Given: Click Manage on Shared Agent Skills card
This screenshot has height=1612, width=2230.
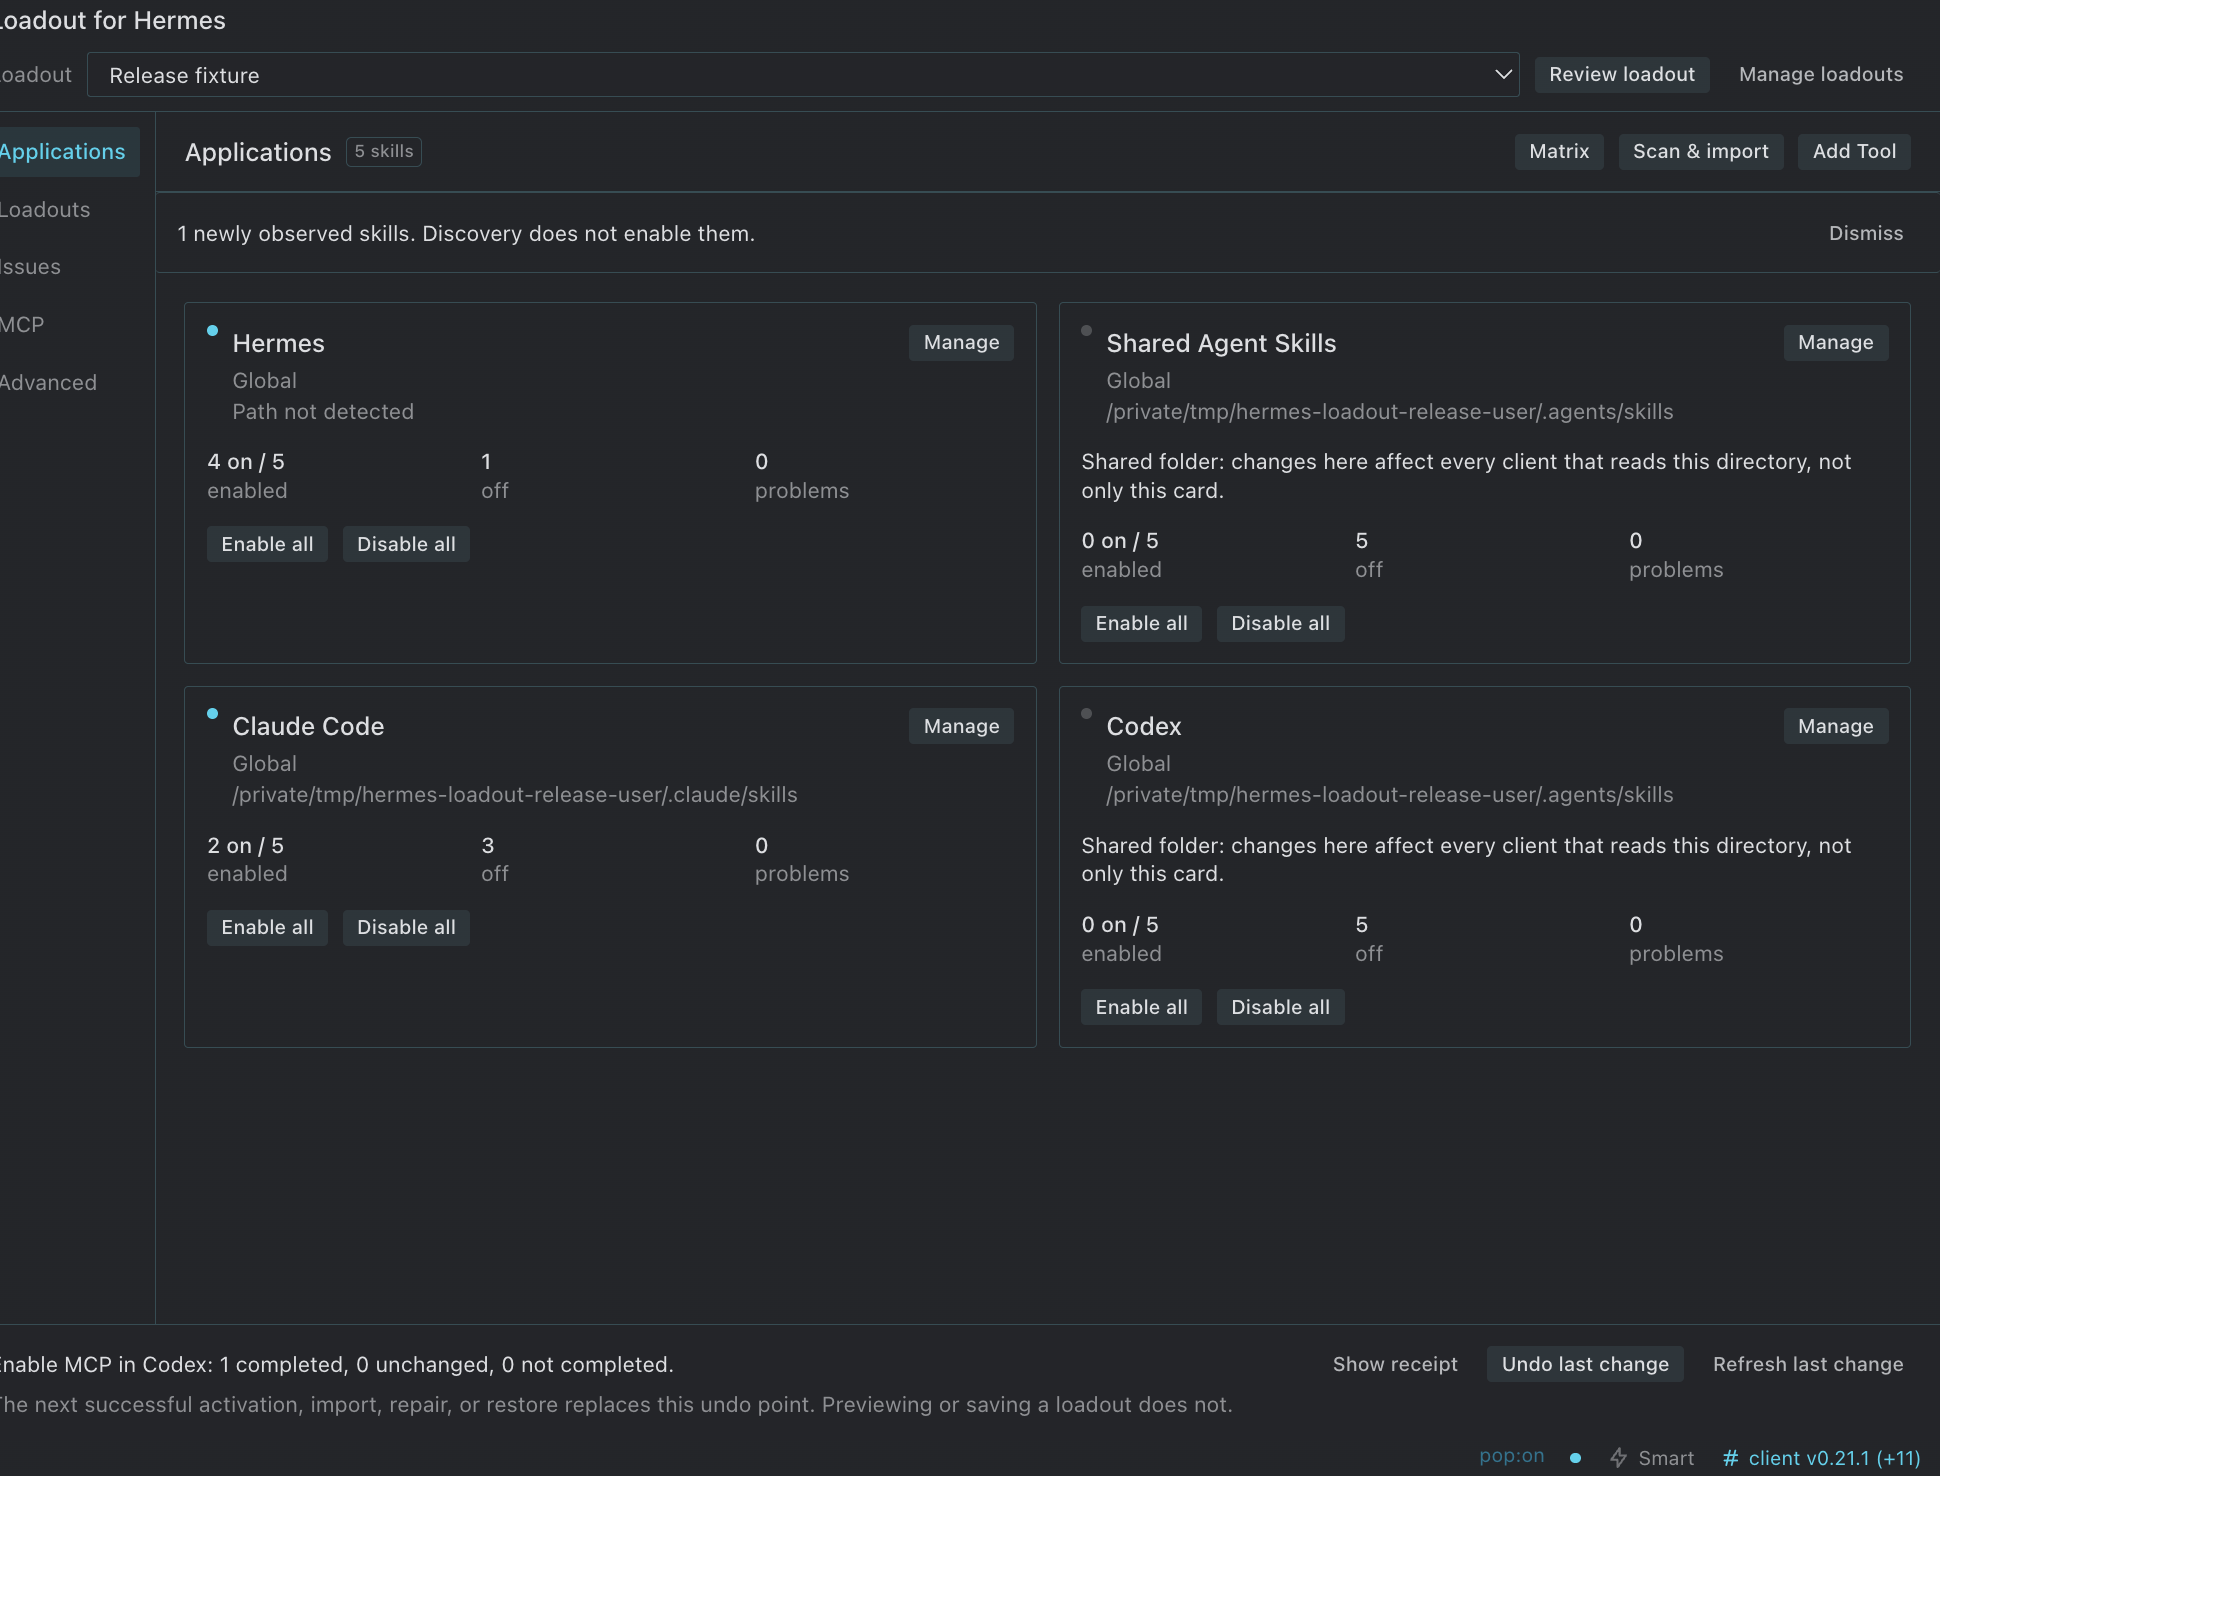Looking at the screenshot, I should (x=1836, y=343).
